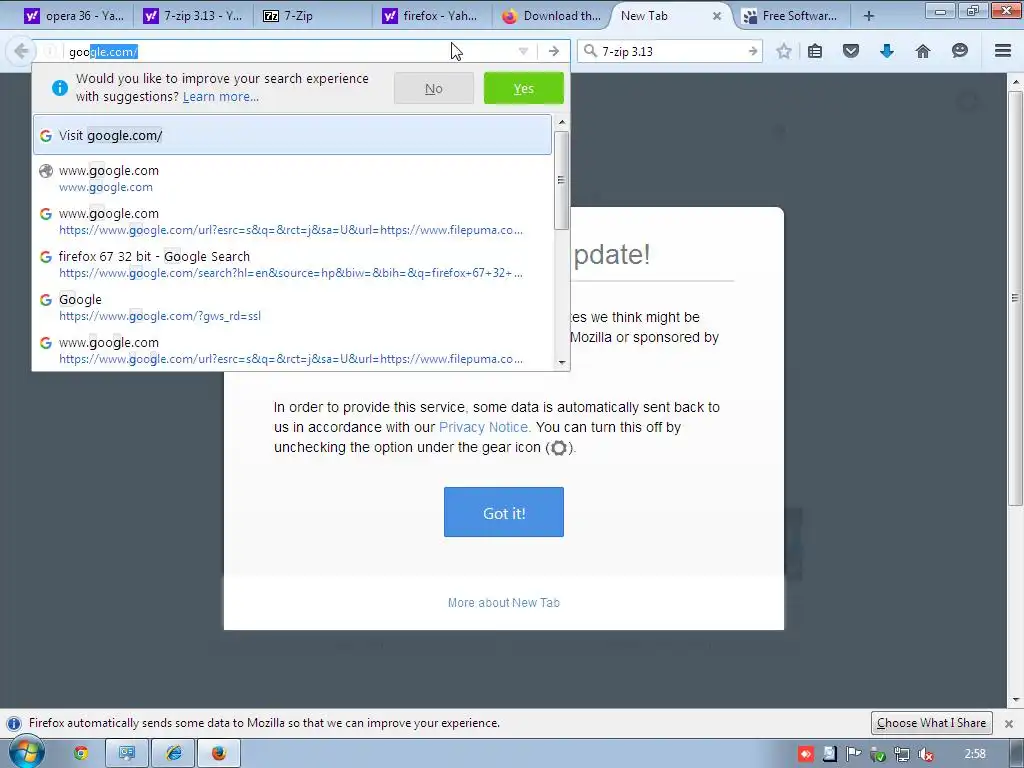
Task: Open the Windows Start menu
Action: coord(27,753)
